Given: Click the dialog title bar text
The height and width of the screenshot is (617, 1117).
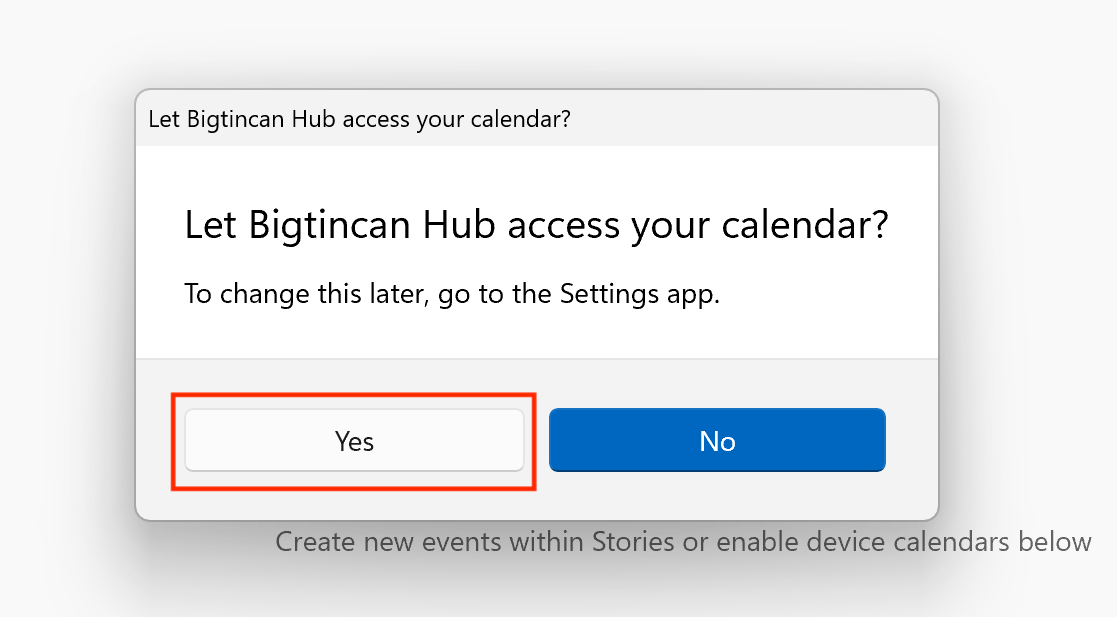Looking at the screenshot, I should (x=359, y=119).
